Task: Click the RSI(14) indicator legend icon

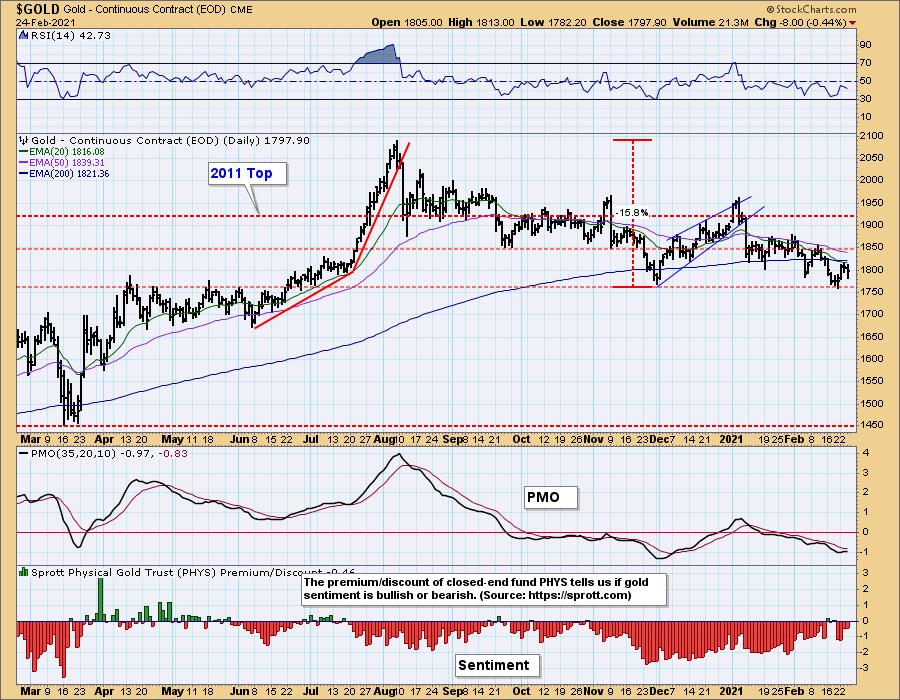Action: (x=23, y=35)
